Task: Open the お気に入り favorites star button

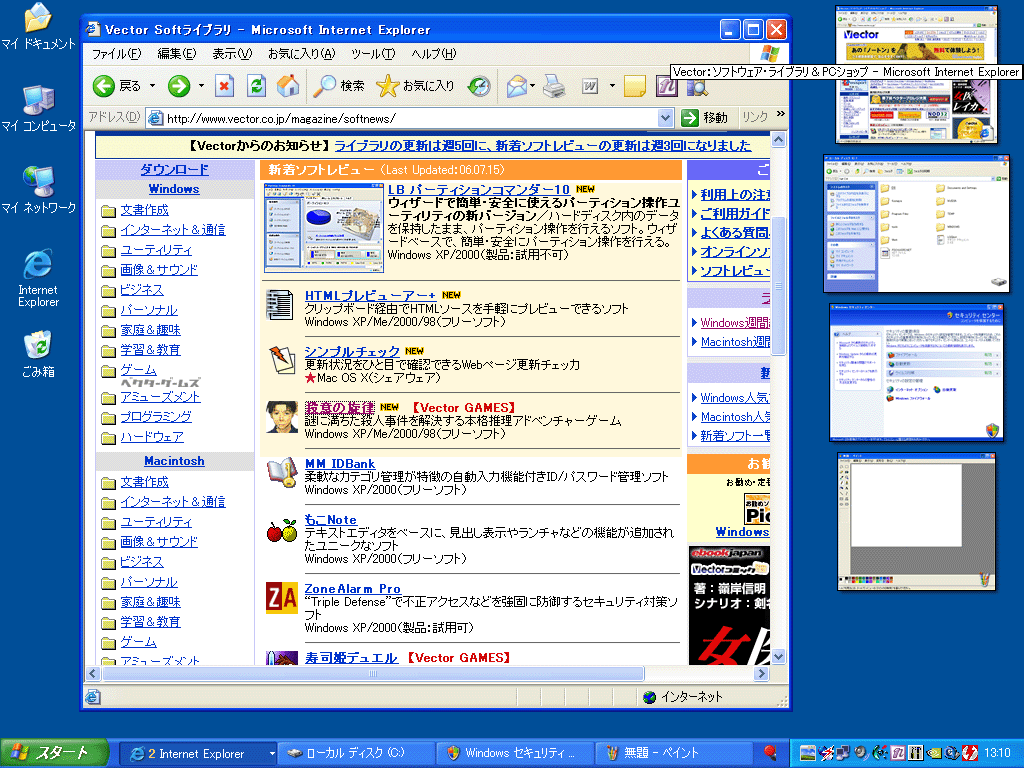Action: pyautogui.click(x=415, y=86)
